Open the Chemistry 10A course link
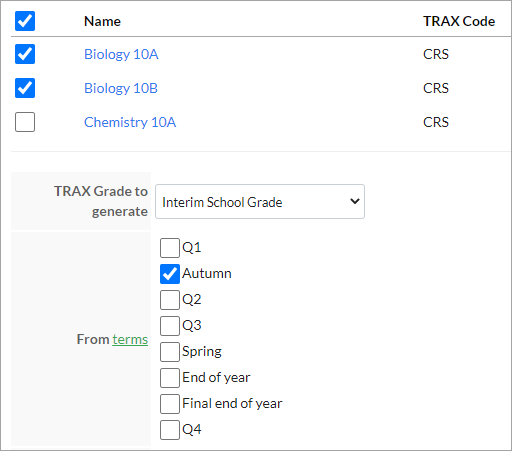This screenshot has height=451, width=512. point(130,122)
